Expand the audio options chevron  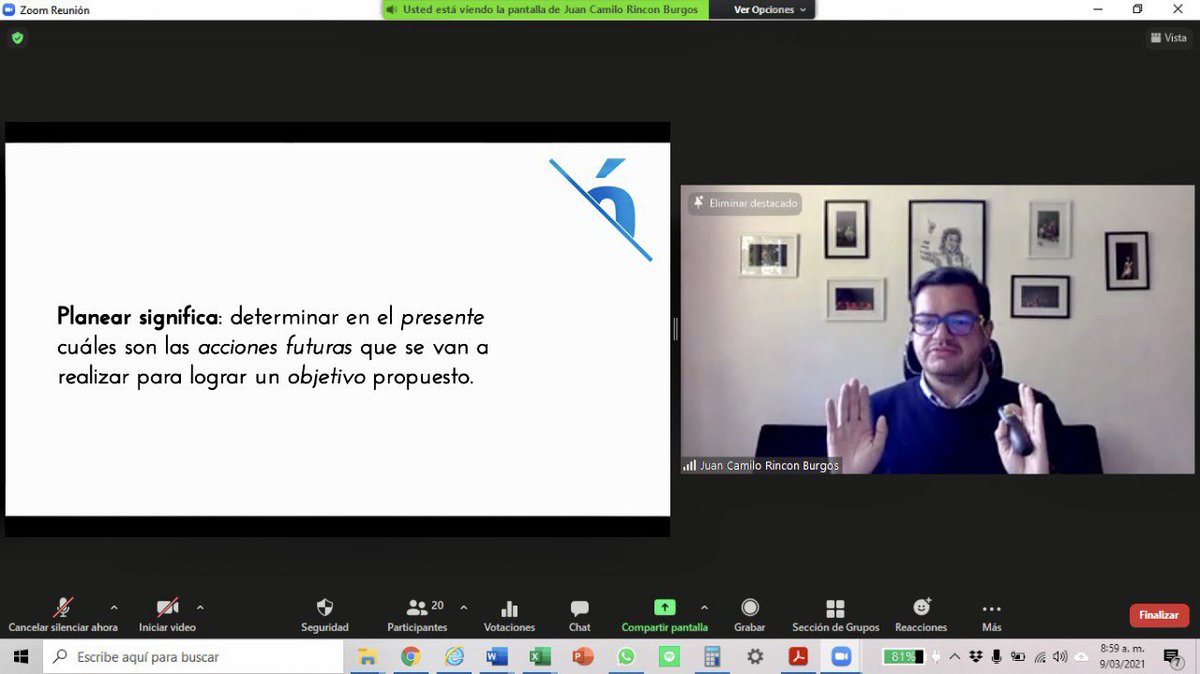pyautogui.click(x=114, y=607)
